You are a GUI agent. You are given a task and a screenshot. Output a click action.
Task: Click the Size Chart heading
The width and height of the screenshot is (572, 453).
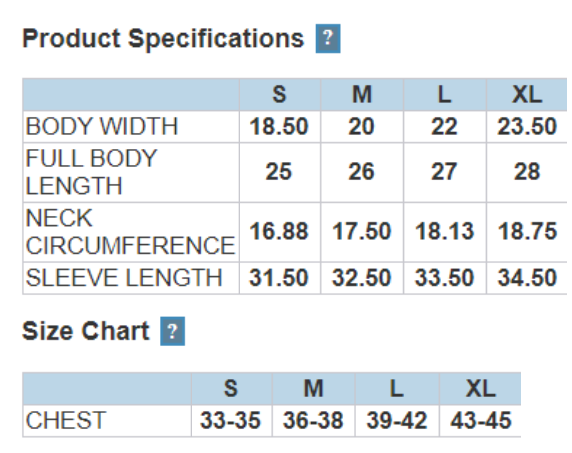click(86, 331)
